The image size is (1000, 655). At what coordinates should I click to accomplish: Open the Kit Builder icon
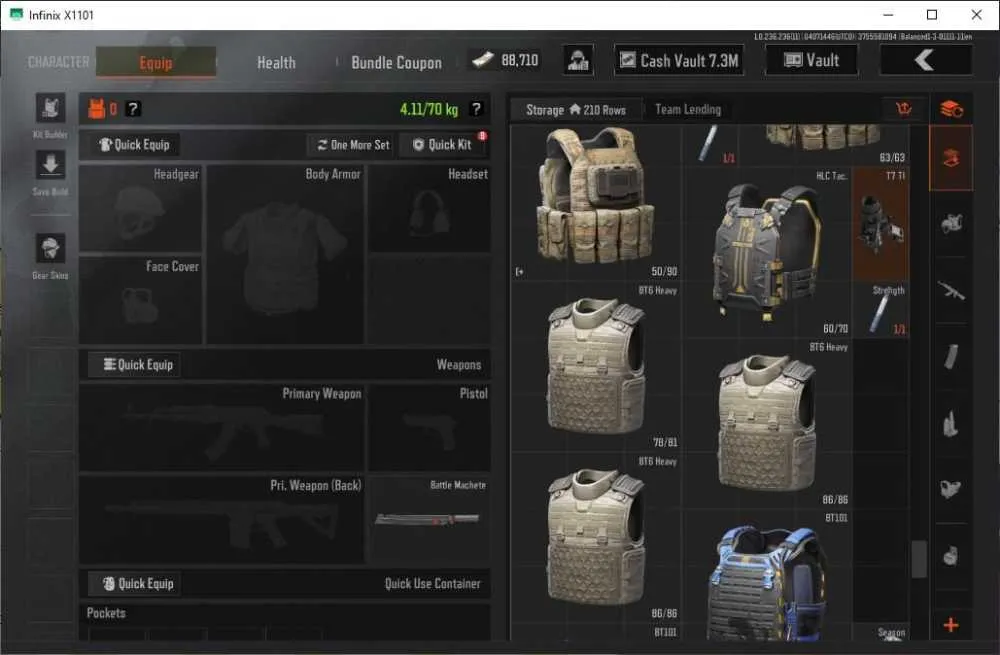[50, 108]
